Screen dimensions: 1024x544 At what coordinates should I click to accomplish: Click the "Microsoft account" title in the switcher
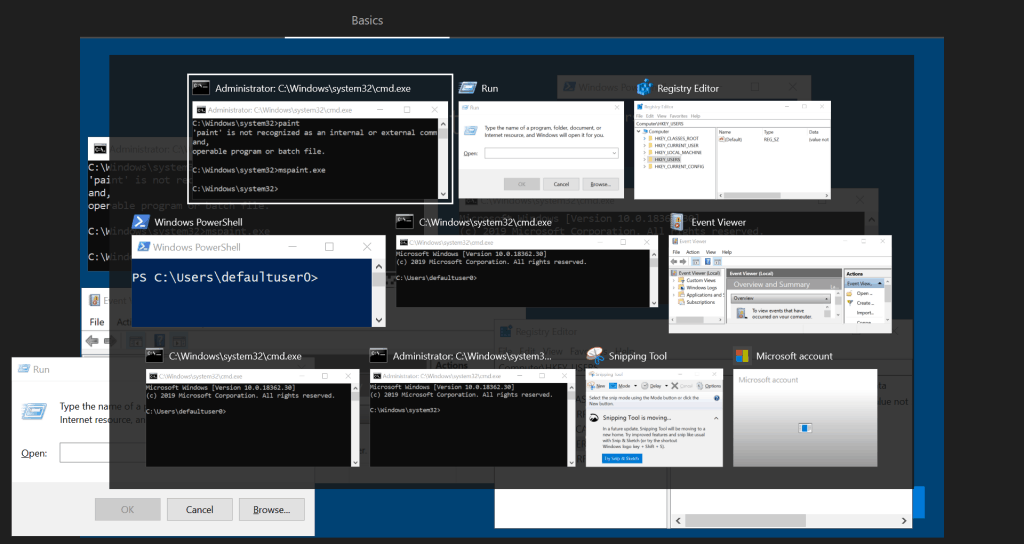[x=794, y=356]
